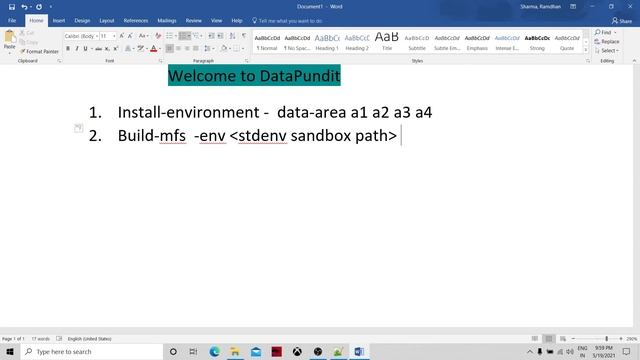The image size is (640, 360).
Task: Click the Sort icon
Action: coord(232,36)
